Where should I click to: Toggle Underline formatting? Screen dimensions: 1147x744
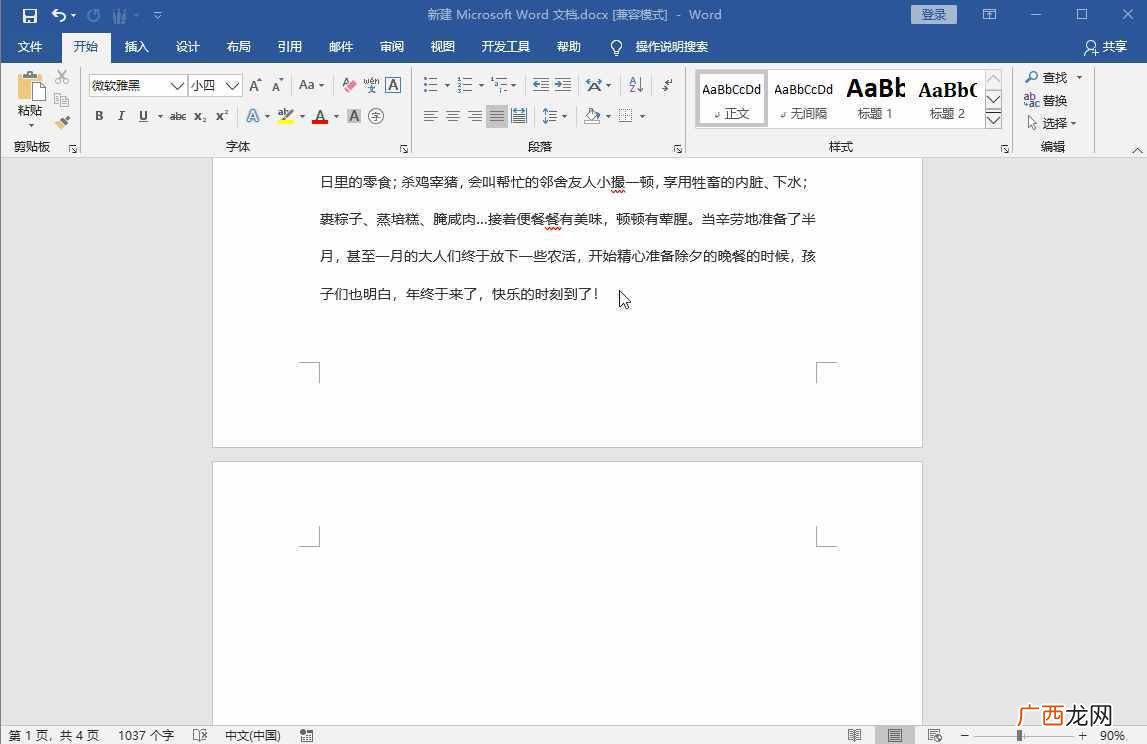click(x=143, y=116)
